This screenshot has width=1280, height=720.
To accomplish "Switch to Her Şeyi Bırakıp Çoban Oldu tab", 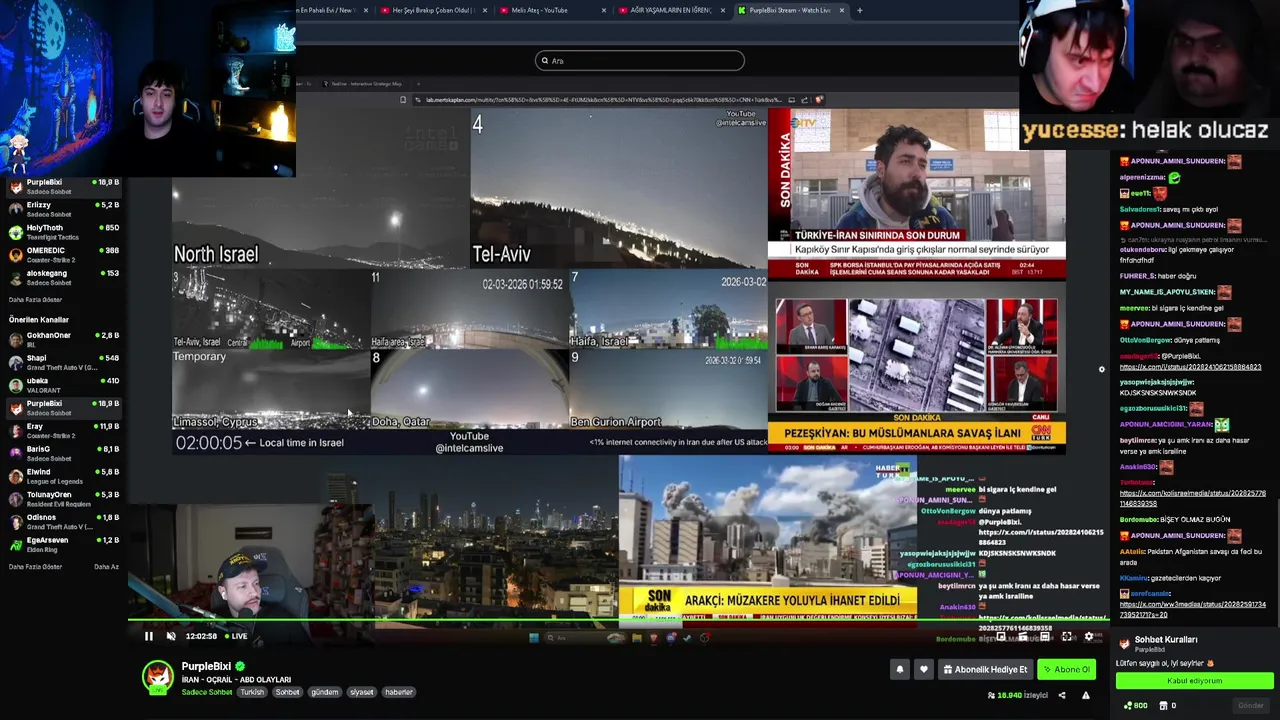I will [431, 10].
